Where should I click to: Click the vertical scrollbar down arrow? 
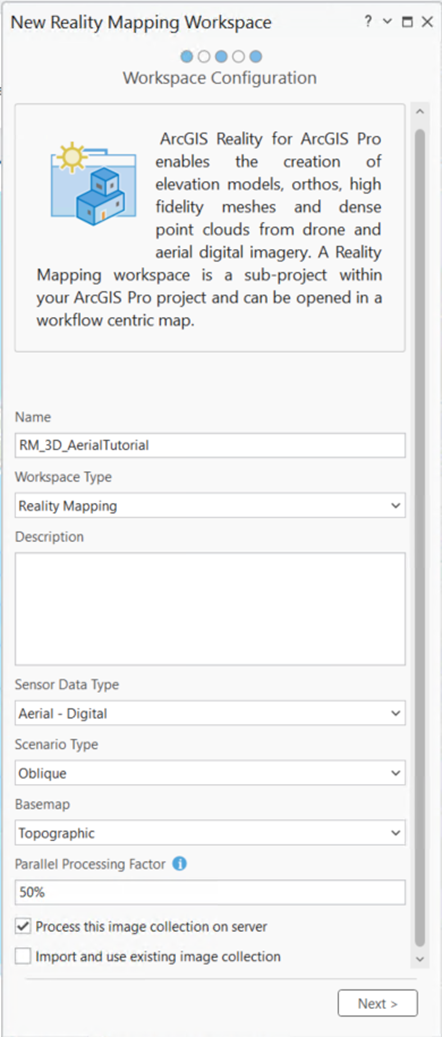click(x=420, y=958)
